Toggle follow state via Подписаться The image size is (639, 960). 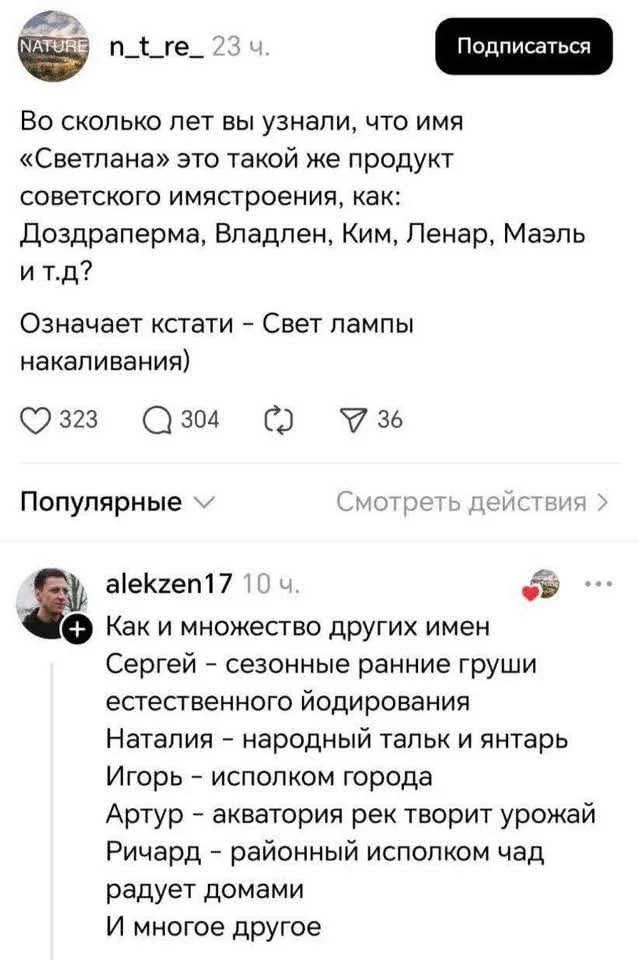[524, 44]
